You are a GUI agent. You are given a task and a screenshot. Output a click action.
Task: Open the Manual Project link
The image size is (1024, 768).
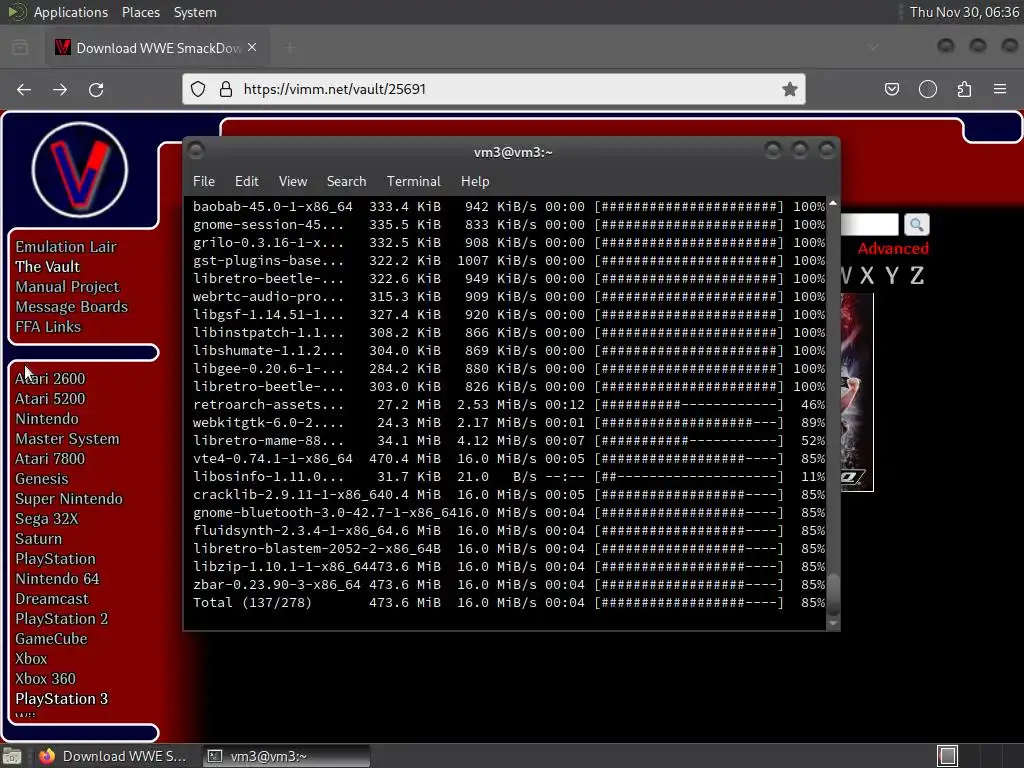click(67, 287)
